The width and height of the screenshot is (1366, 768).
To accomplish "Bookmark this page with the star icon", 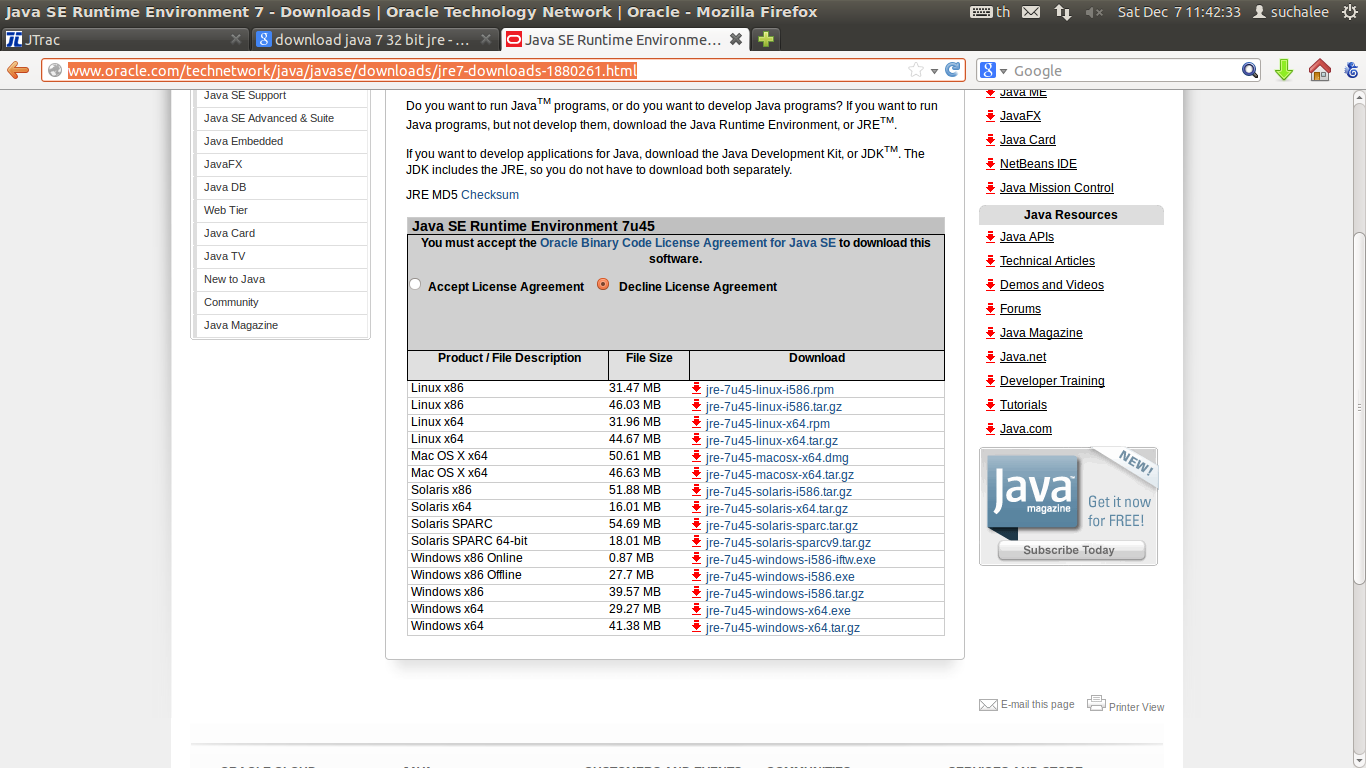I will point(915,70).
